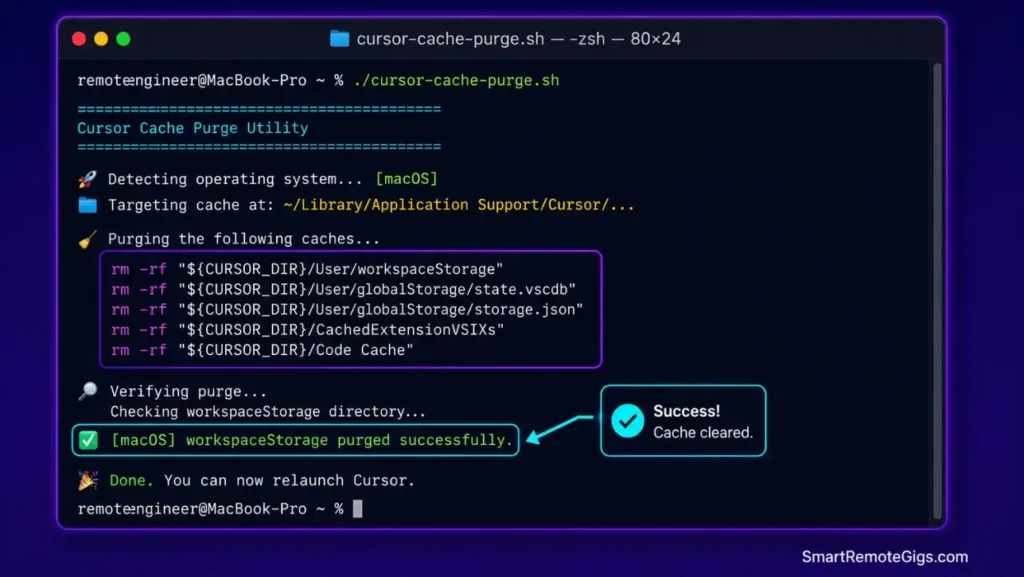
Task: Click the folder icon in the title bar
Action: pos(340,39)
